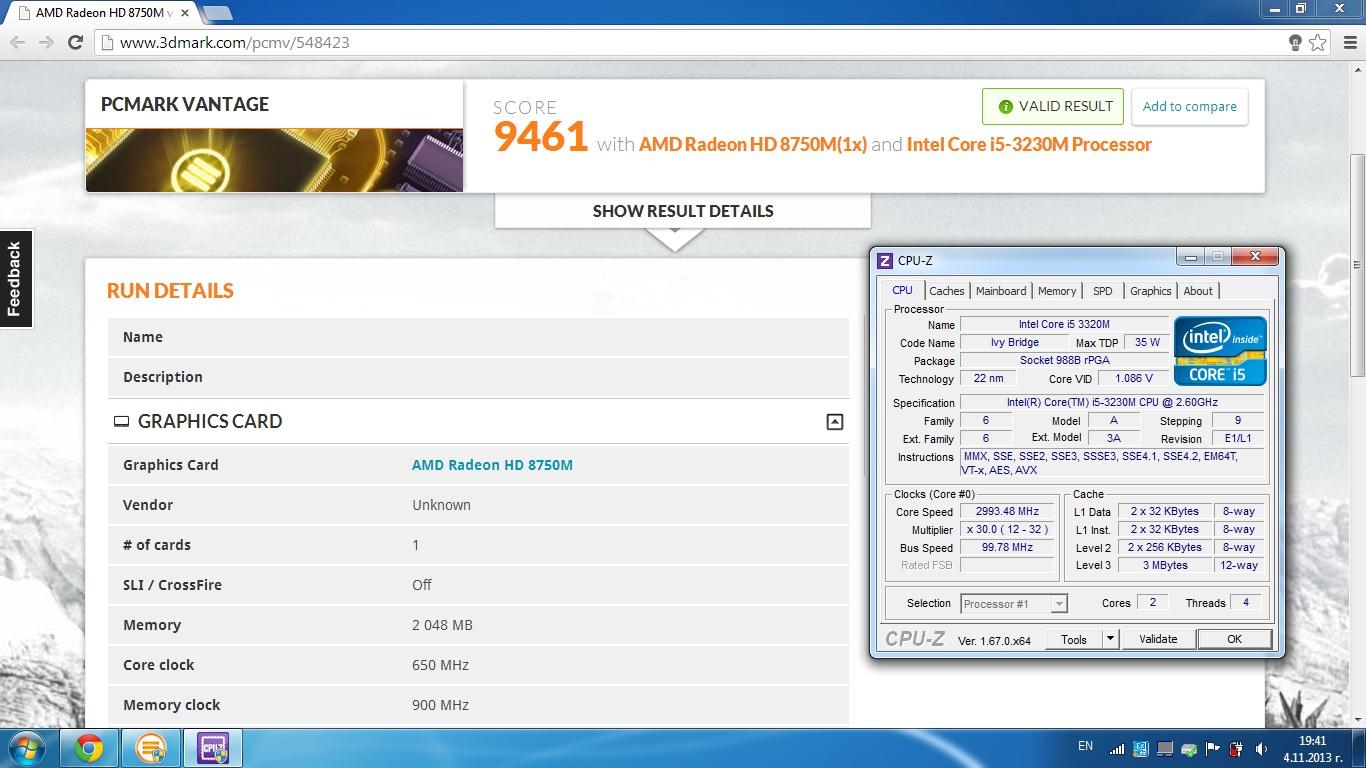1366x768 pixels.
Task: Click the Core Speed value 2993.48 MHz
Action: click(x=1007, y=511)
